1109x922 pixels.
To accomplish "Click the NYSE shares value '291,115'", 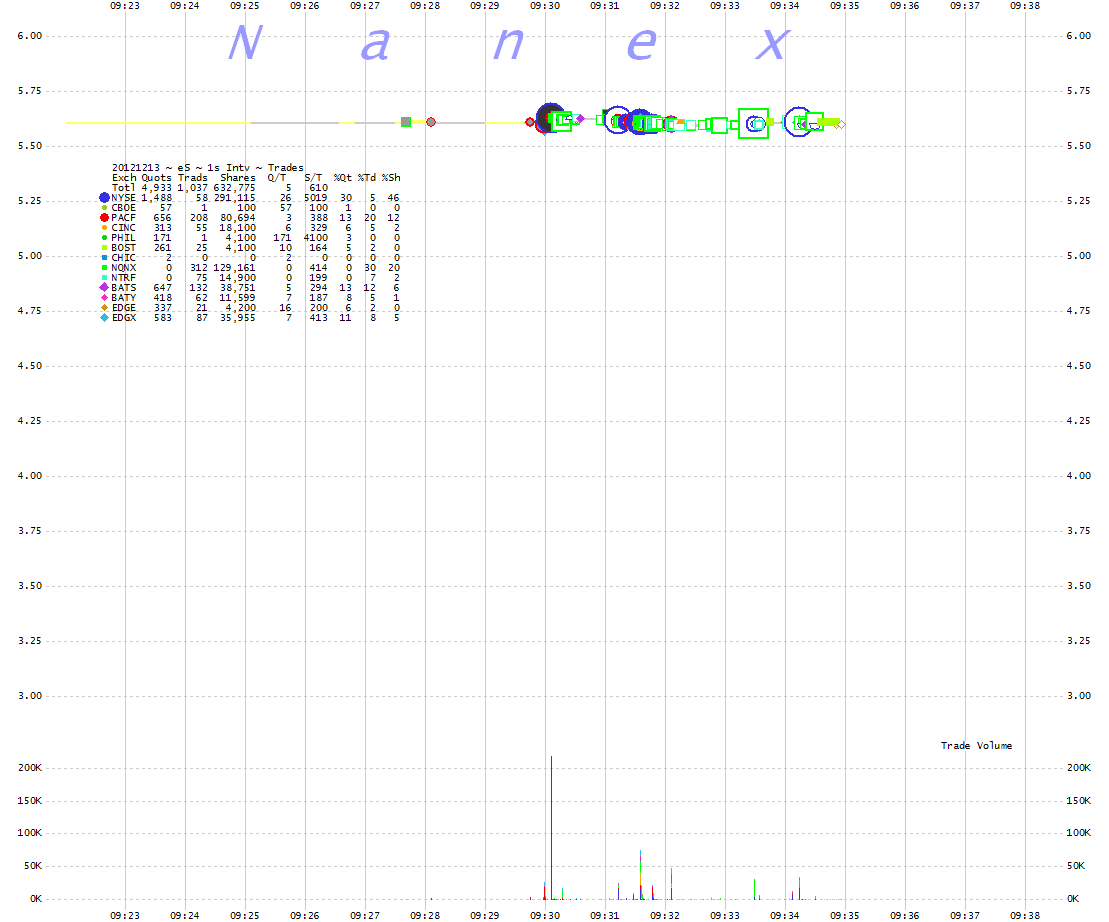I will [x=235, y=197].
